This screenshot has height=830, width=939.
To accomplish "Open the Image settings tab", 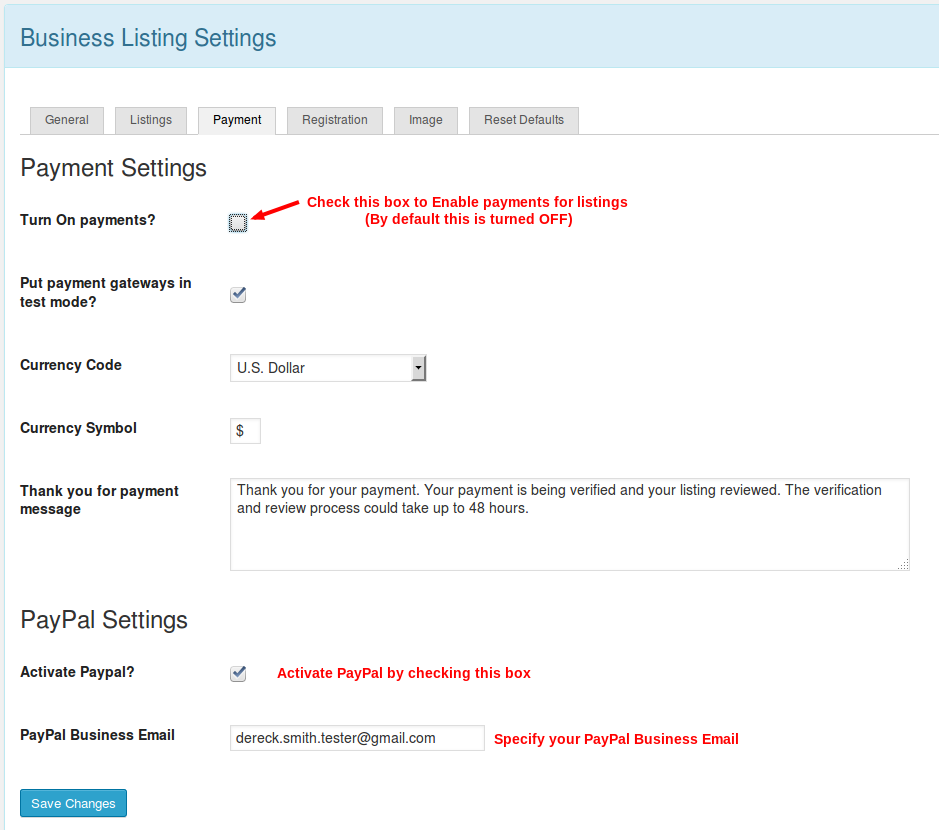I will point(425,120).
